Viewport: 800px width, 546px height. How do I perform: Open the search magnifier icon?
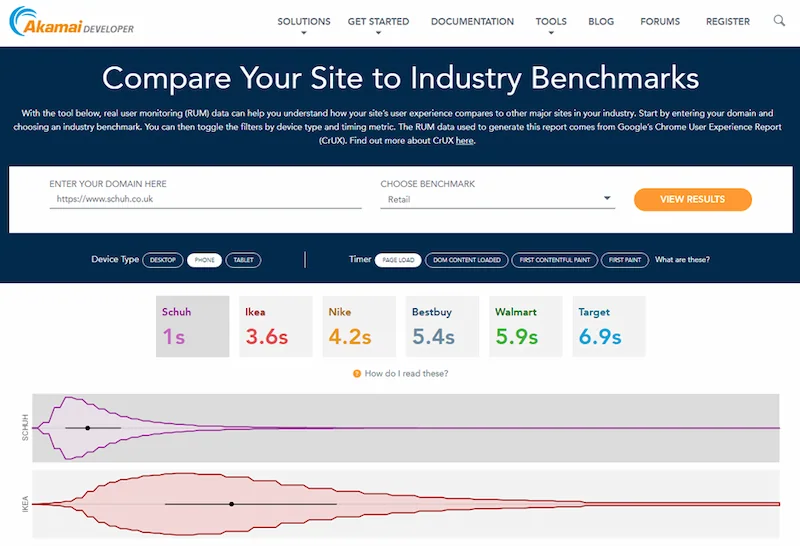pyautogui.click(x=779, y=21)
